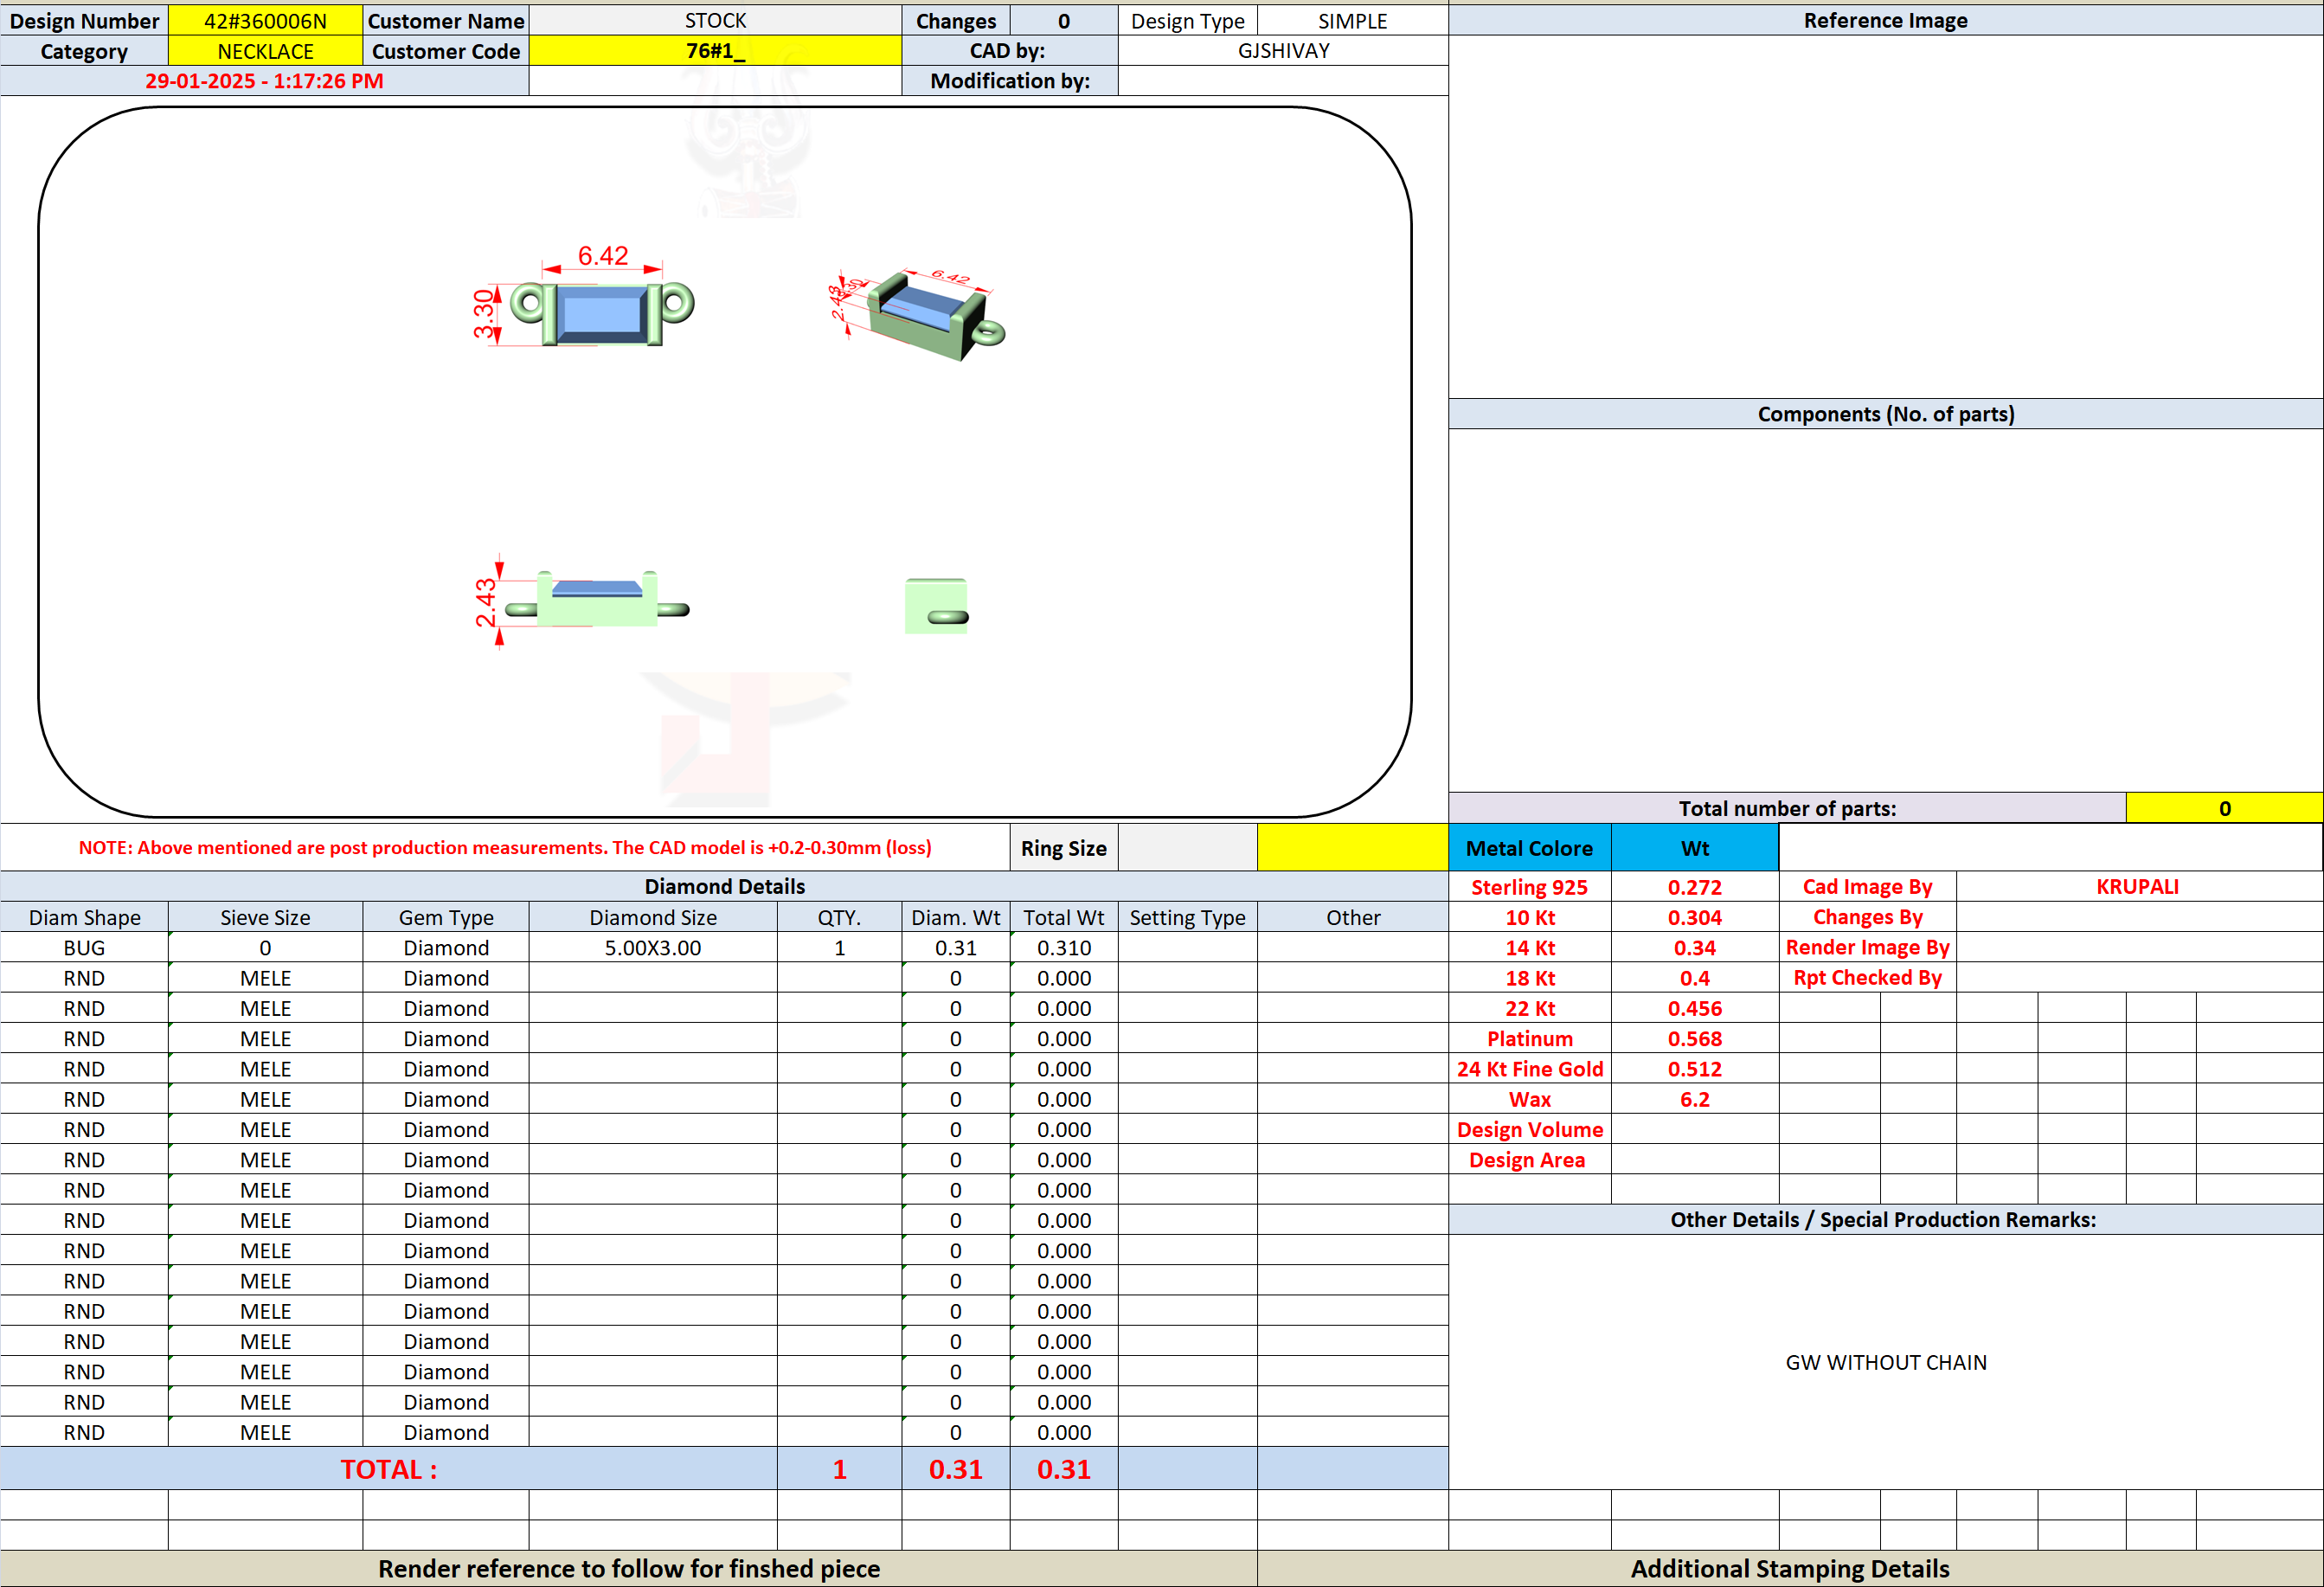
Task: Select the Total Wt 0.310 cell
Action: [1064, 947]
